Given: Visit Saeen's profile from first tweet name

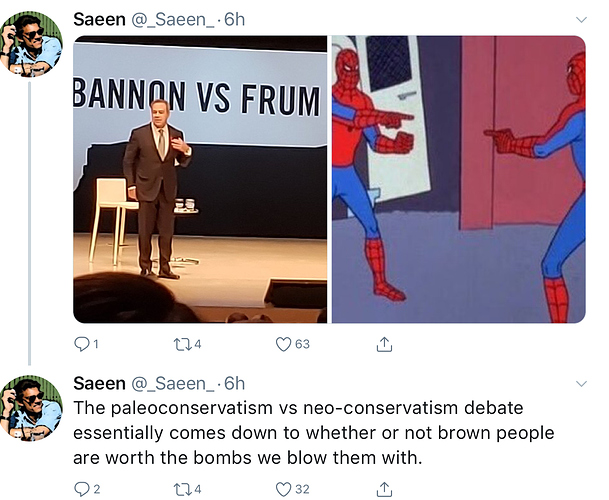Looking at the screenshot, I should [99, 19].
